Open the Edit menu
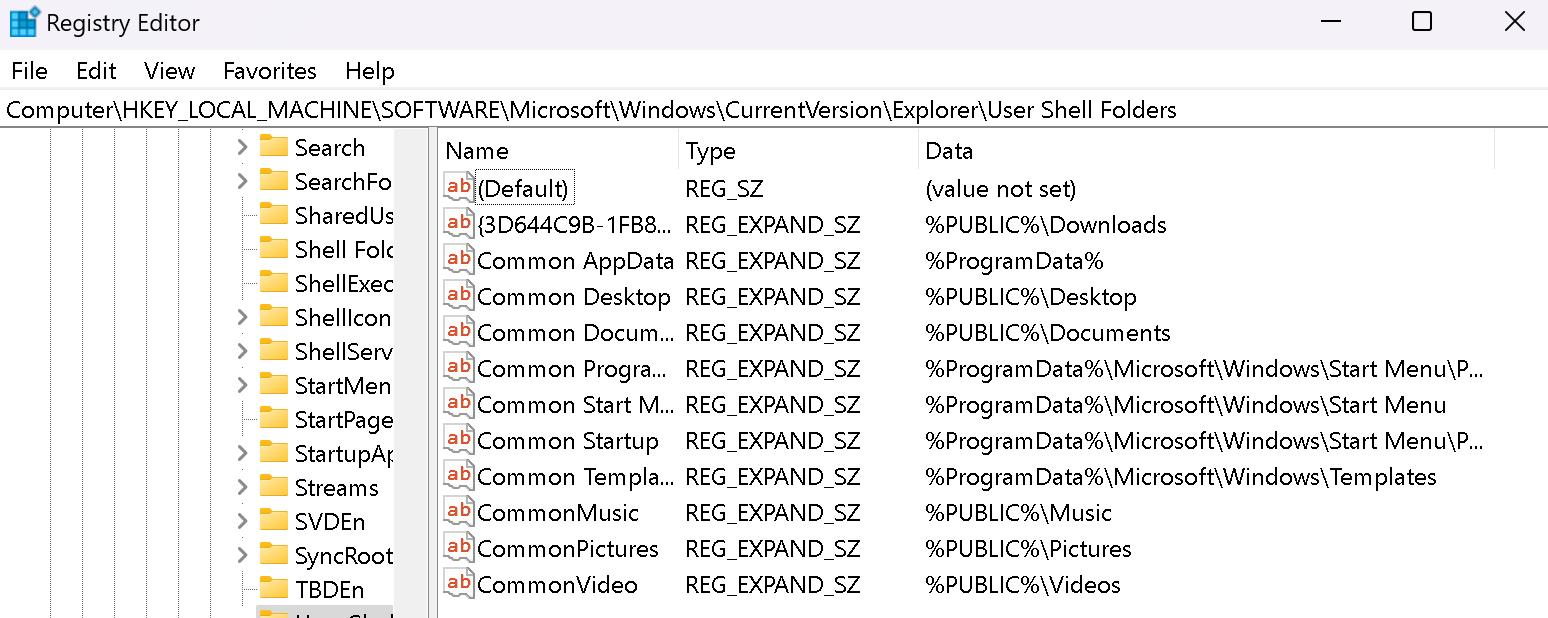 pyautogui.click(x=96, y=71)
